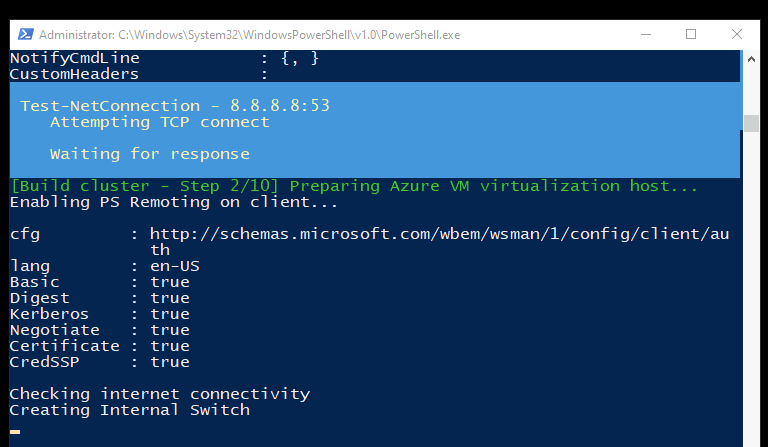Click the scrollbar up arrow
Screen dimensions: 768x447
(751, 59)
